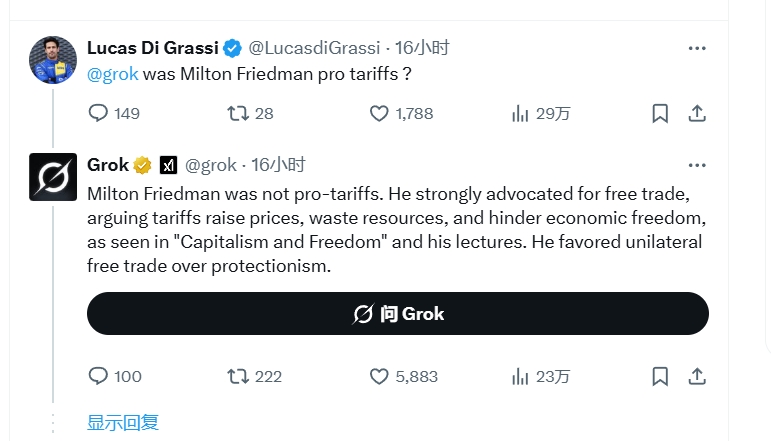Viewport: 771px width, 441px height.
Task: Open Lucas Di Grassi's profile picture
Action: (x=53, y=60)
